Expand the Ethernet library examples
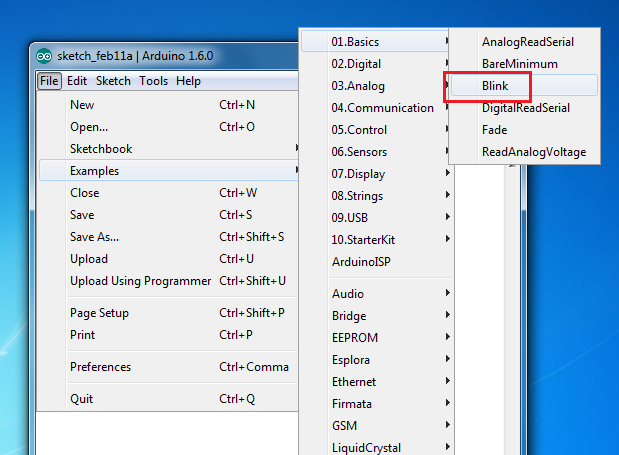Viewport: 619px width, 455px height. click(376, 382)
